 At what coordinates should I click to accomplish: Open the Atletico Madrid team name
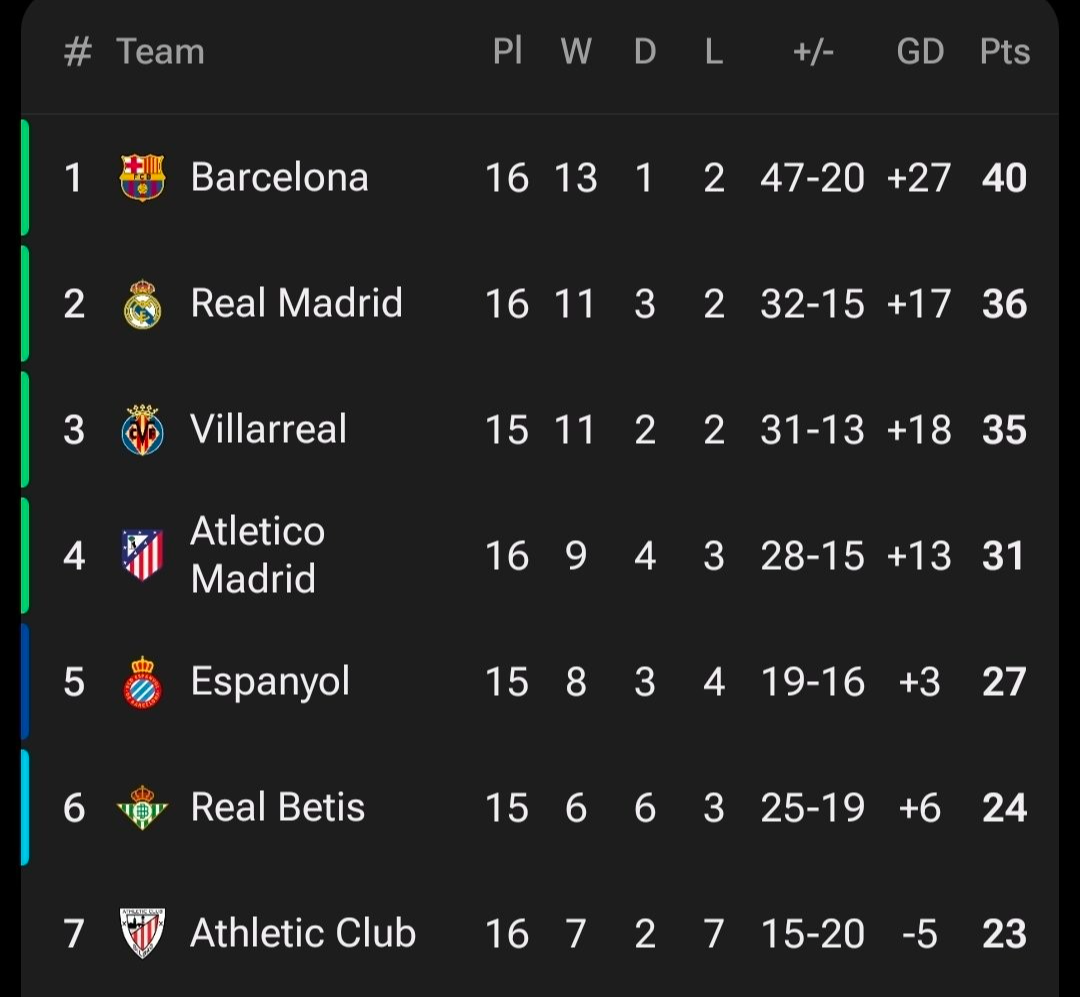point(257,555)
